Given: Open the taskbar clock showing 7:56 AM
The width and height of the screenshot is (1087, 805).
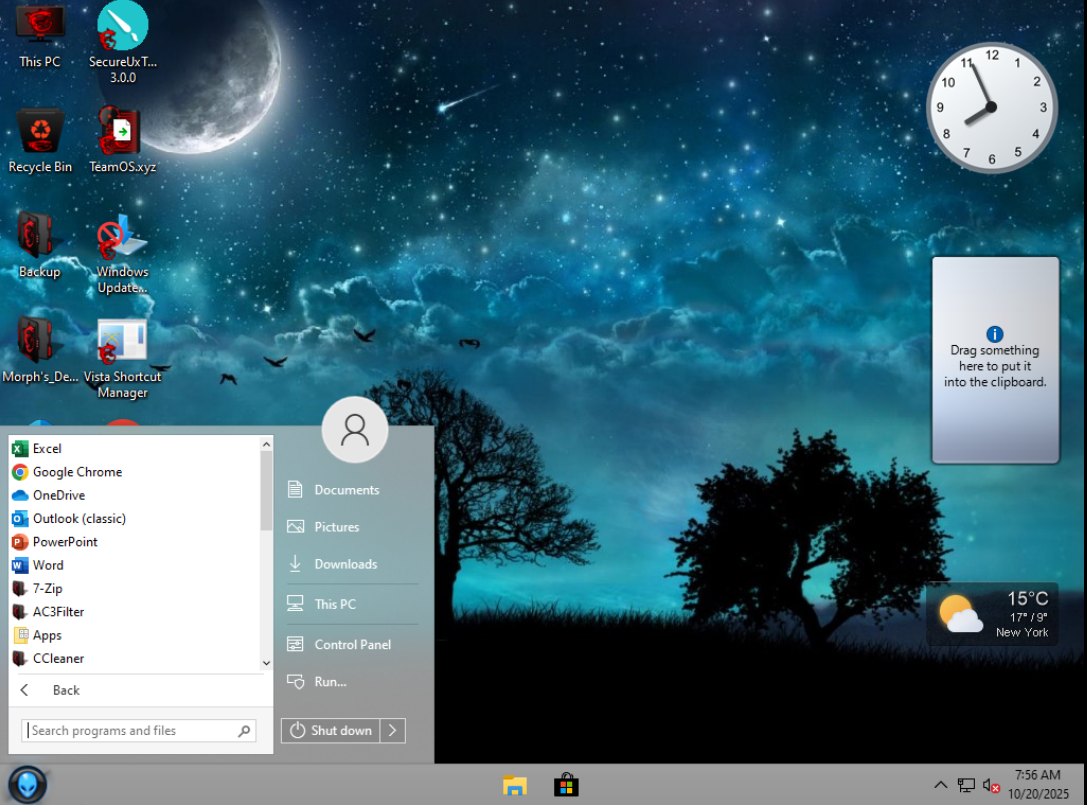Looking at the screenshot, I should pos(1038,784).
